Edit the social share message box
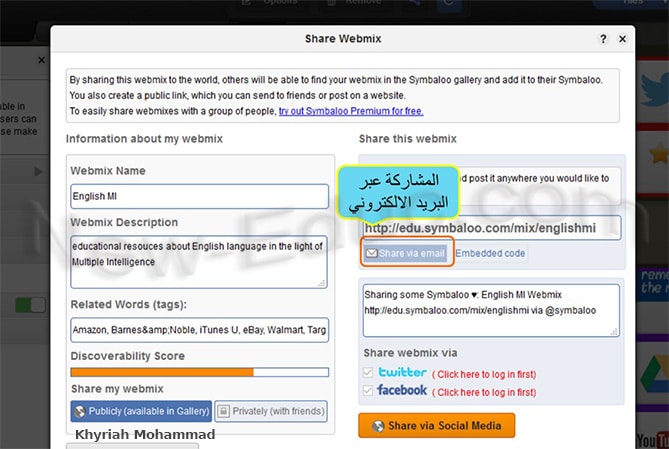Image resolution: width=669 pixels, height=449 pixels. (x=491, y=310)
